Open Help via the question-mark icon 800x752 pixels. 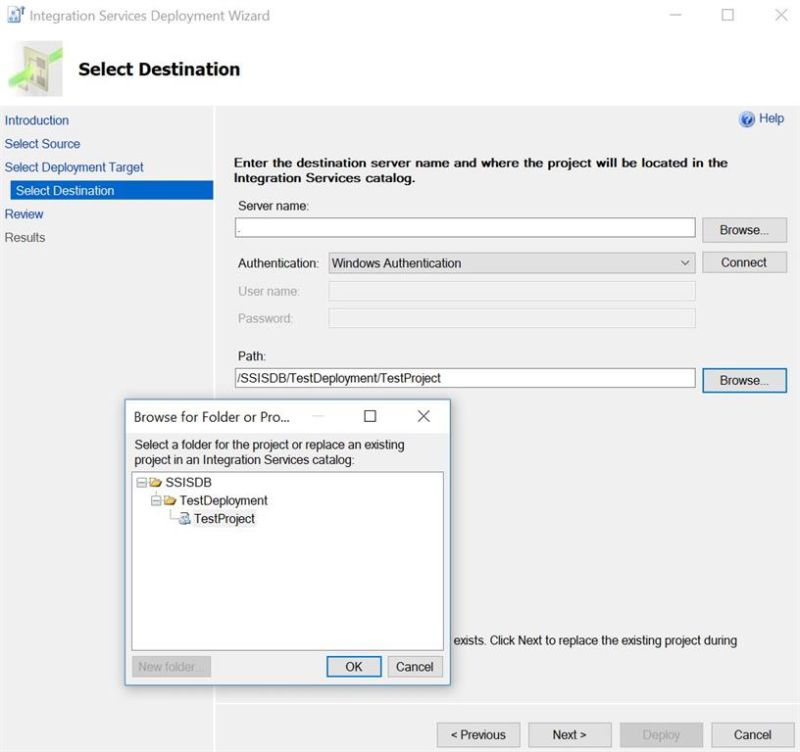point(748,118)
